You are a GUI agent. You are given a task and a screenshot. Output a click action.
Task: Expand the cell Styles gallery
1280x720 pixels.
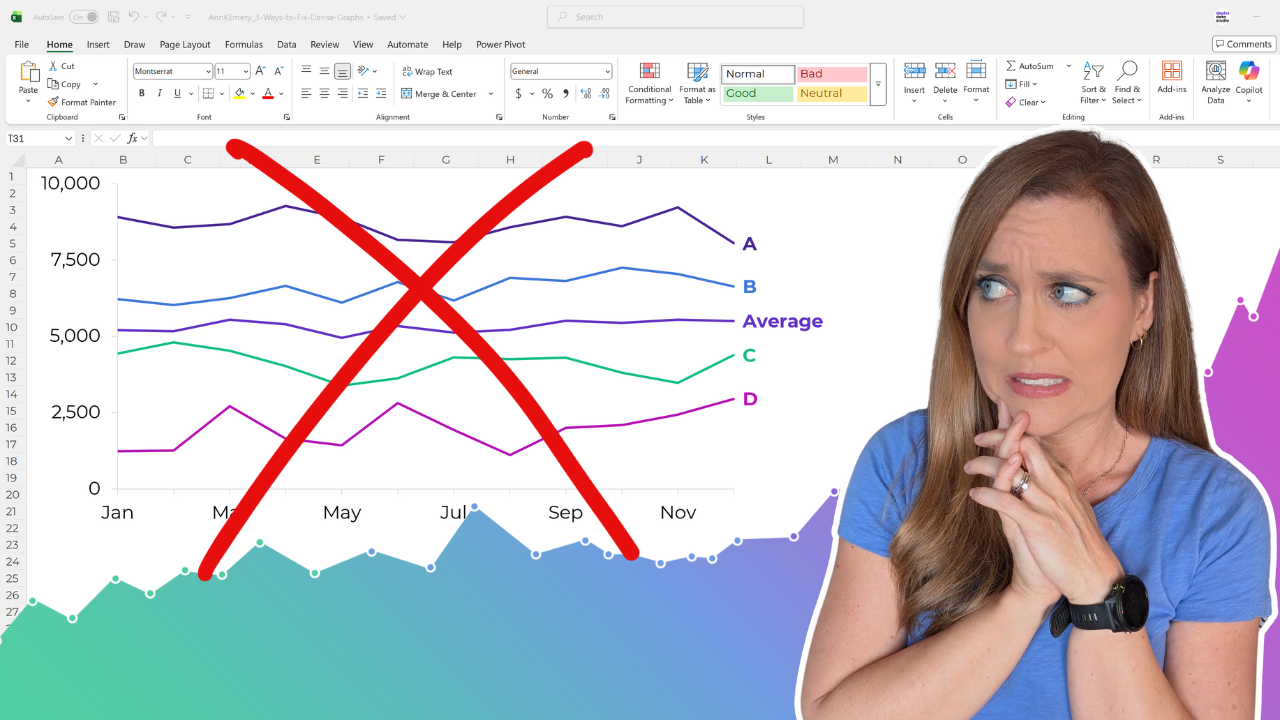[x=878, y=85]
